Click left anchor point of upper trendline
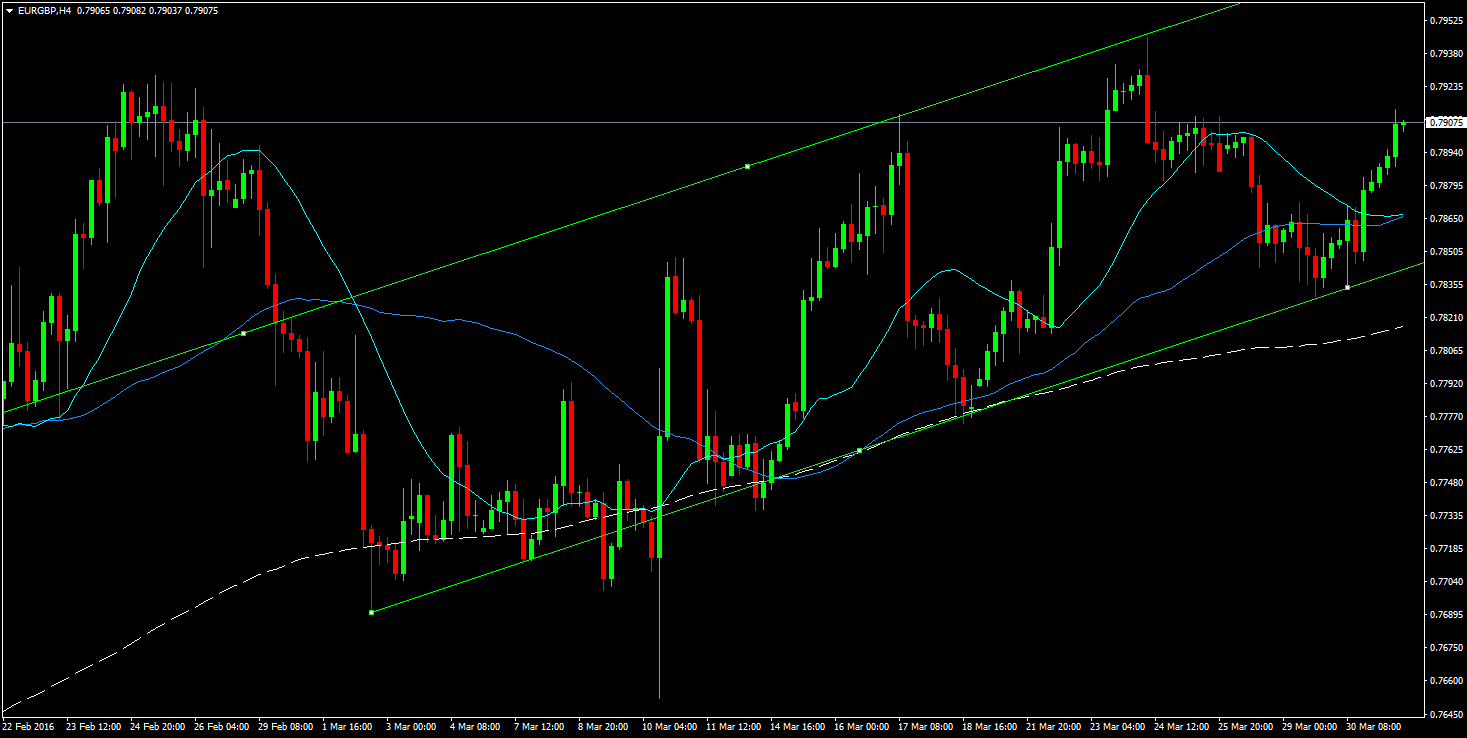The image size is (1467, 738). 244,333
